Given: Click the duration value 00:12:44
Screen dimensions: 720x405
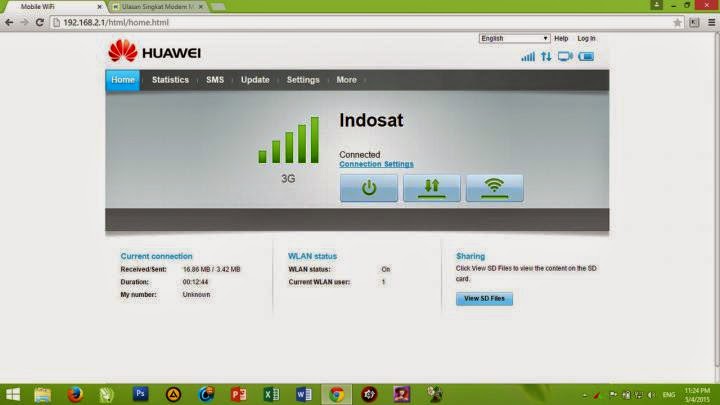Looking at the screenshot, I should [x=195, y=282].
